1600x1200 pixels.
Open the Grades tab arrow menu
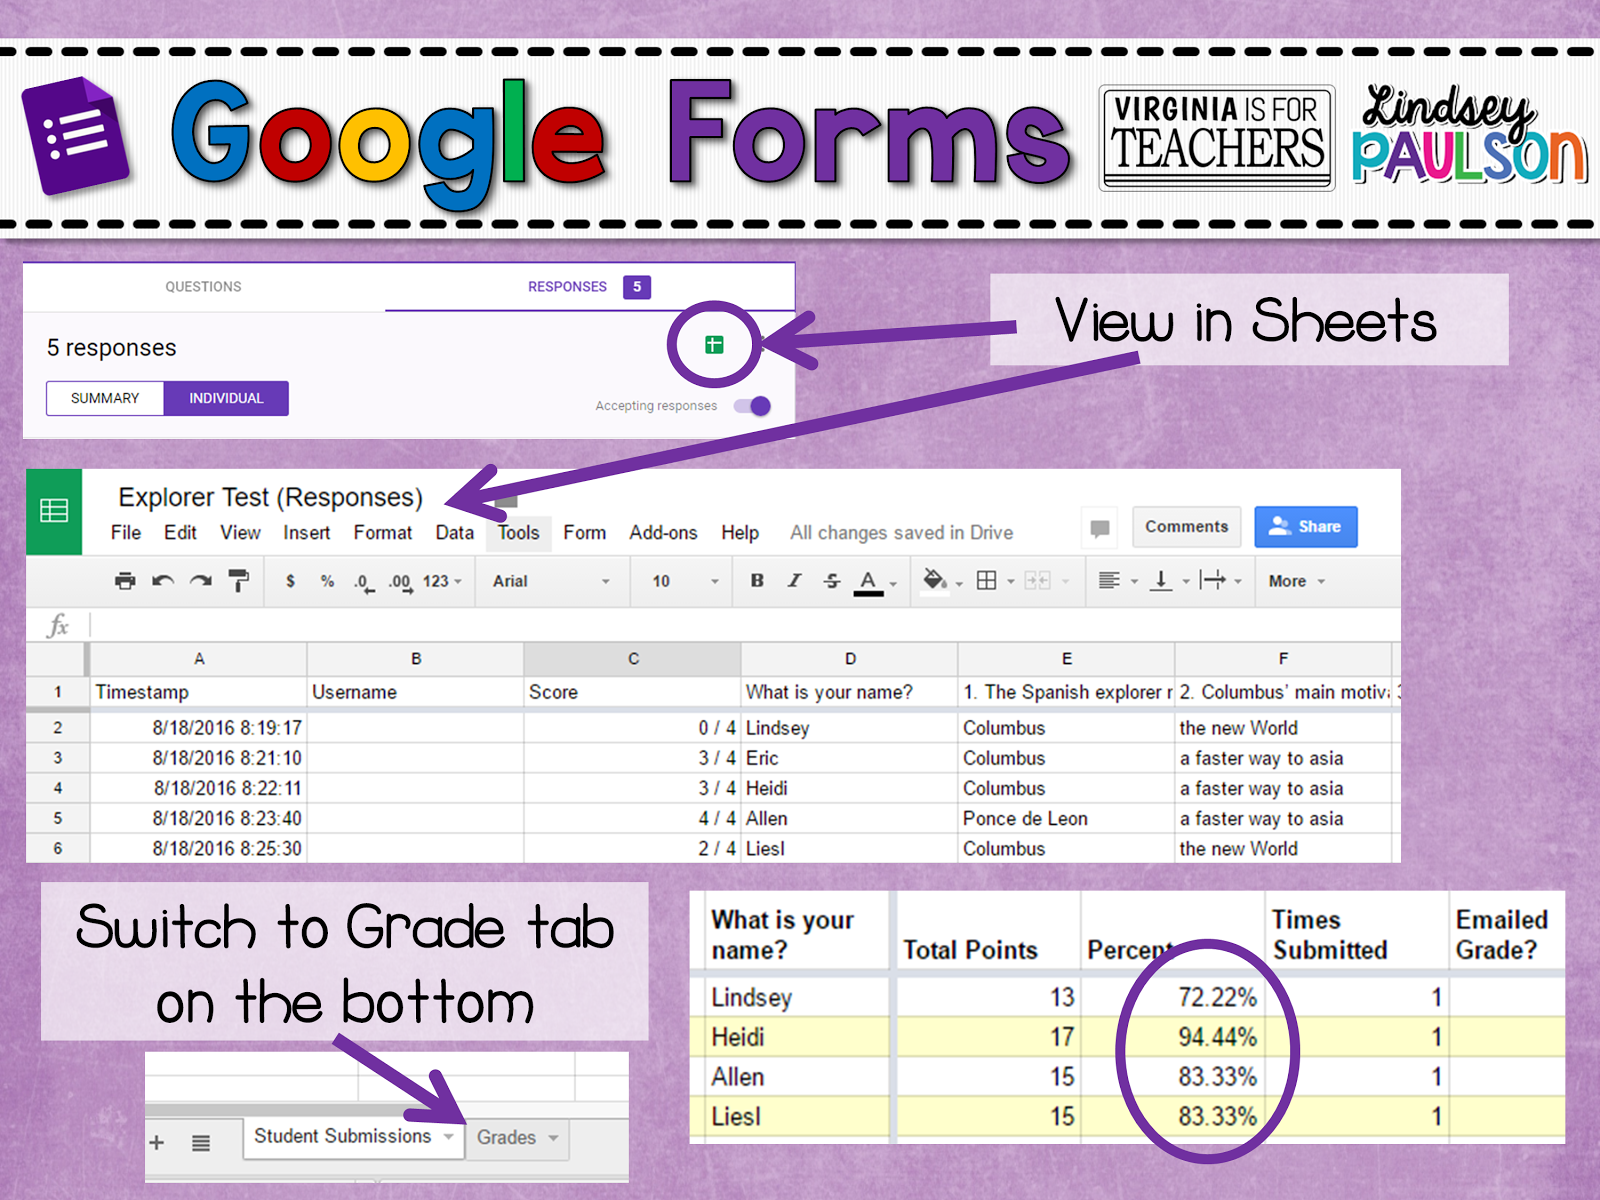pos(553,1138)
